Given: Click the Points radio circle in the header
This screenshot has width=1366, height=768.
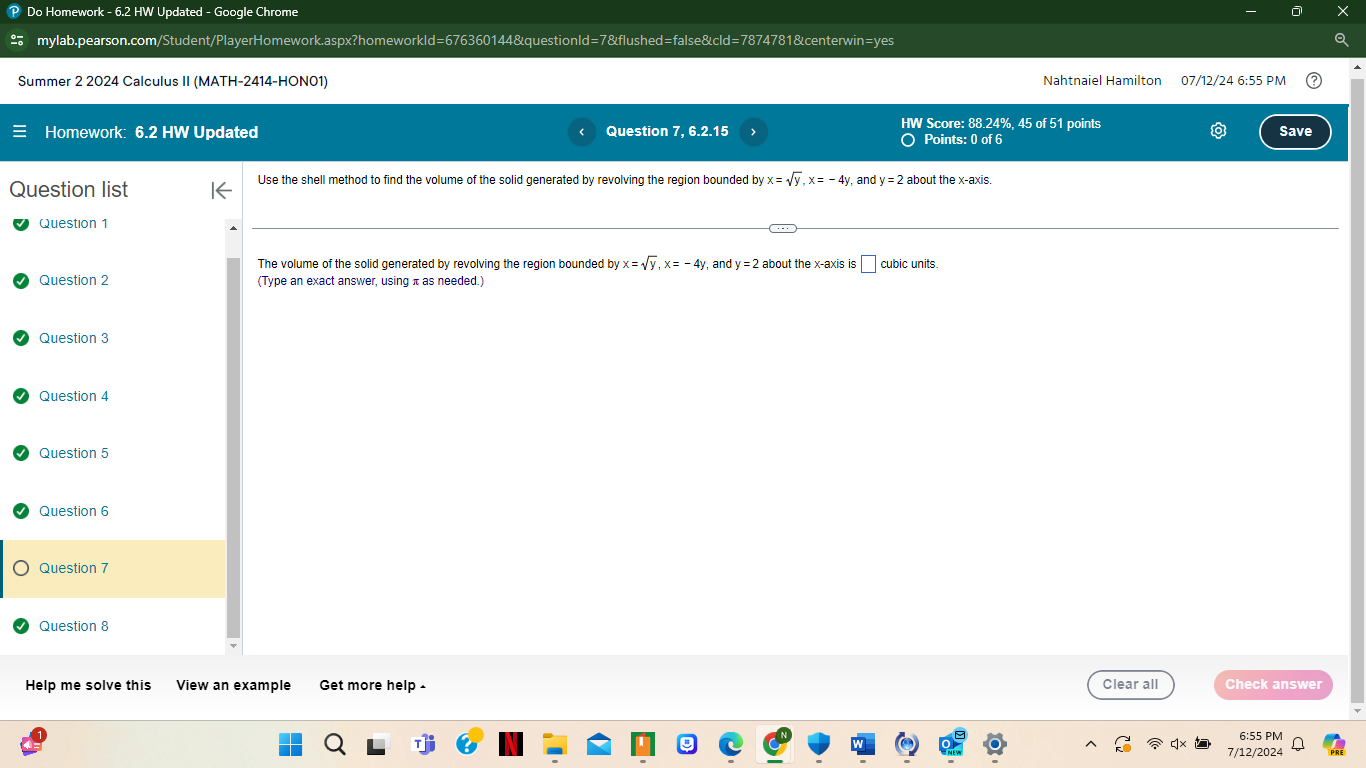Looking at the screenshot, I should point(908,140).
